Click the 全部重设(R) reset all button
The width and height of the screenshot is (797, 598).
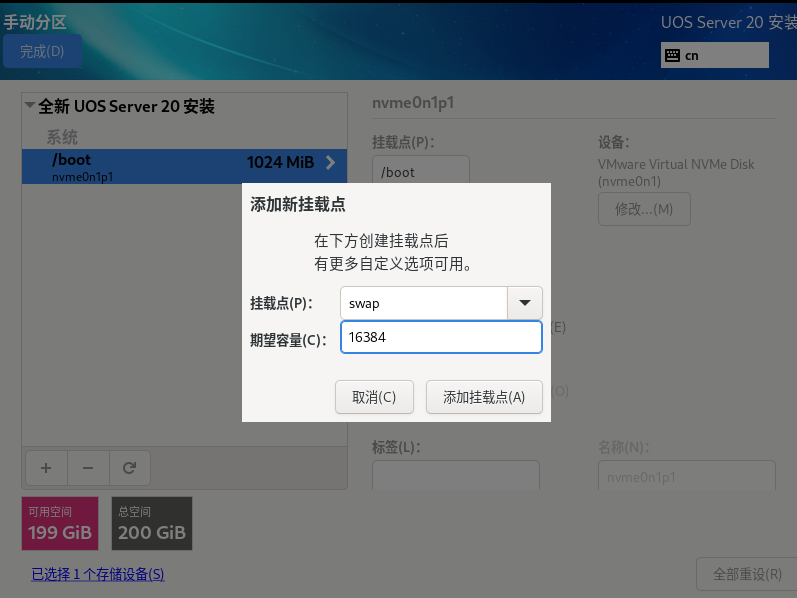pos(747,574)
